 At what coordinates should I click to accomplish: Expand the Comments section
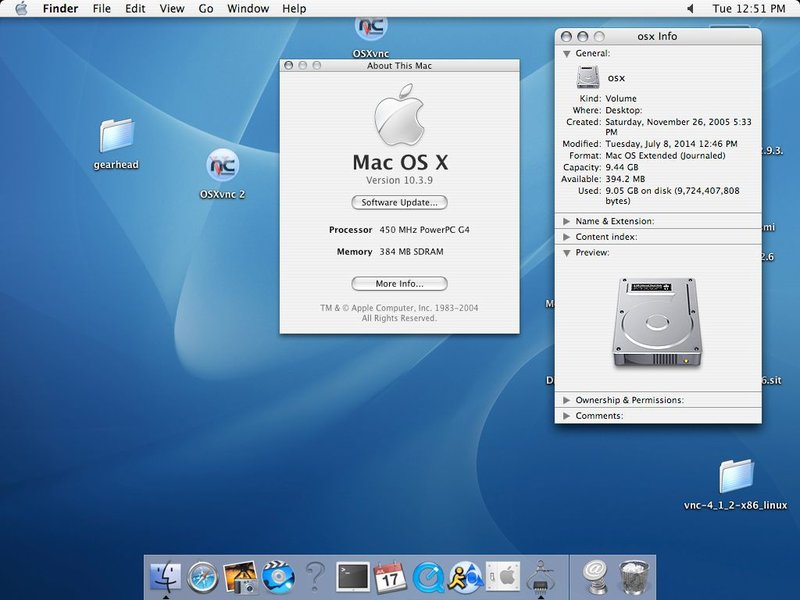tap(566, 416)
